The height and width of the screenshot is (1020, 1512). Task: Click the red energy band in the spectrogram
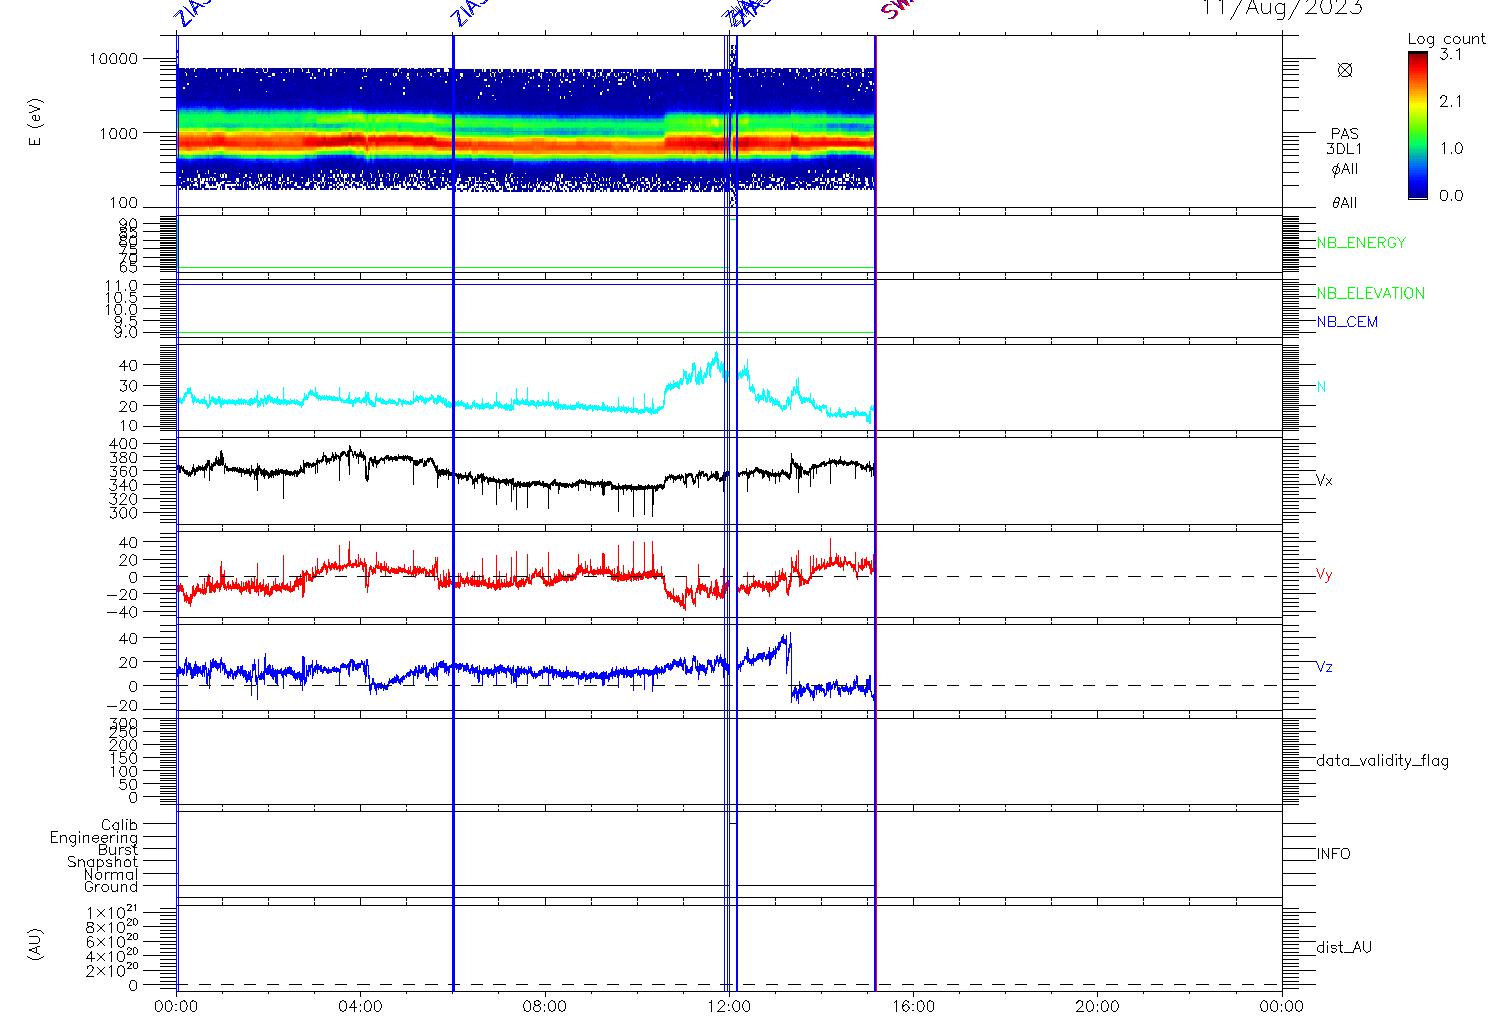coord(525,145)
